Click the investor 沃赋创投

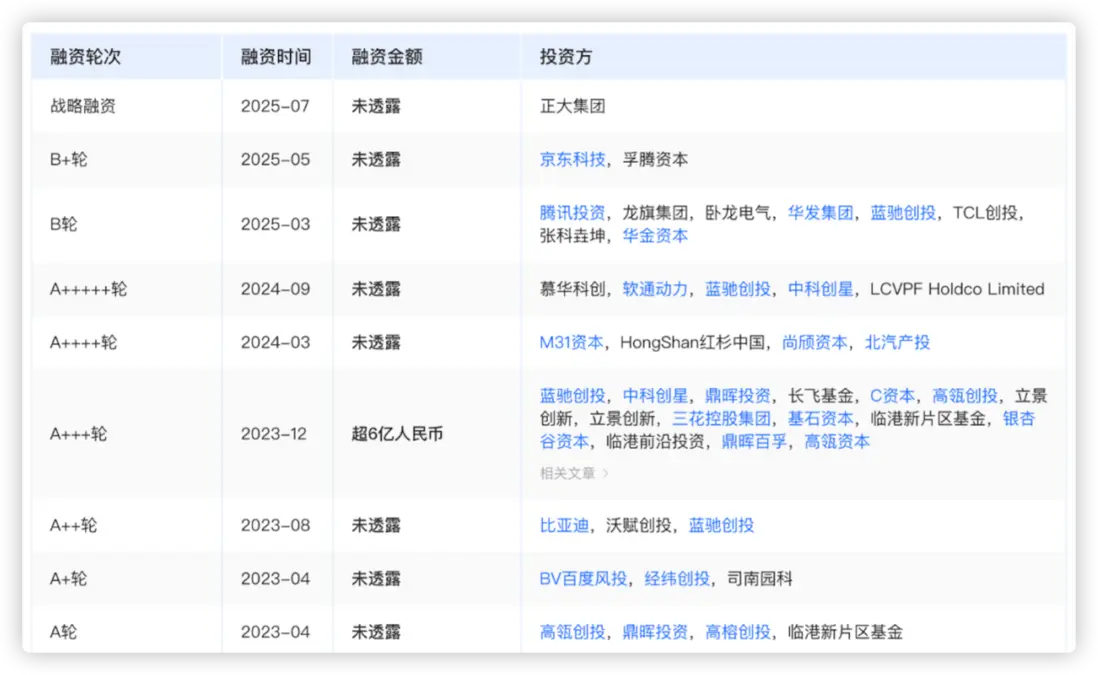639,525
